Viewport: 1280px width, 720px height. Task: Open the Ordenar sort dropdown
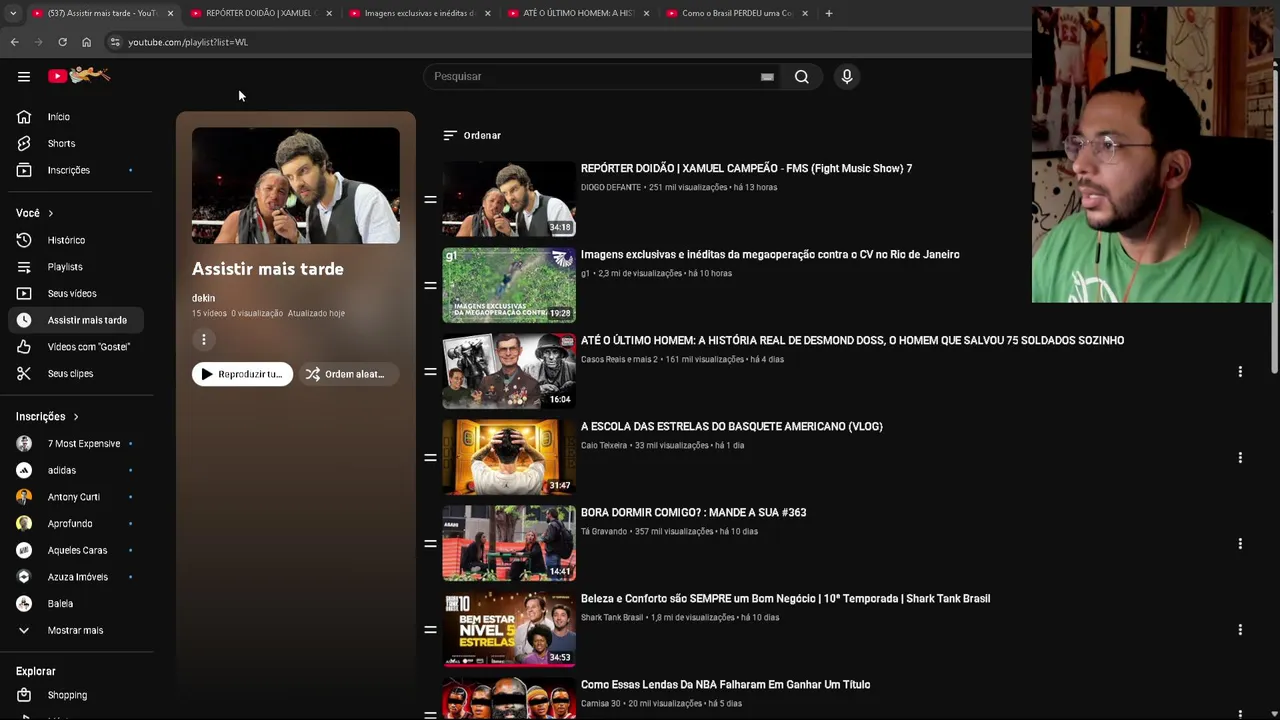point(472,135)
